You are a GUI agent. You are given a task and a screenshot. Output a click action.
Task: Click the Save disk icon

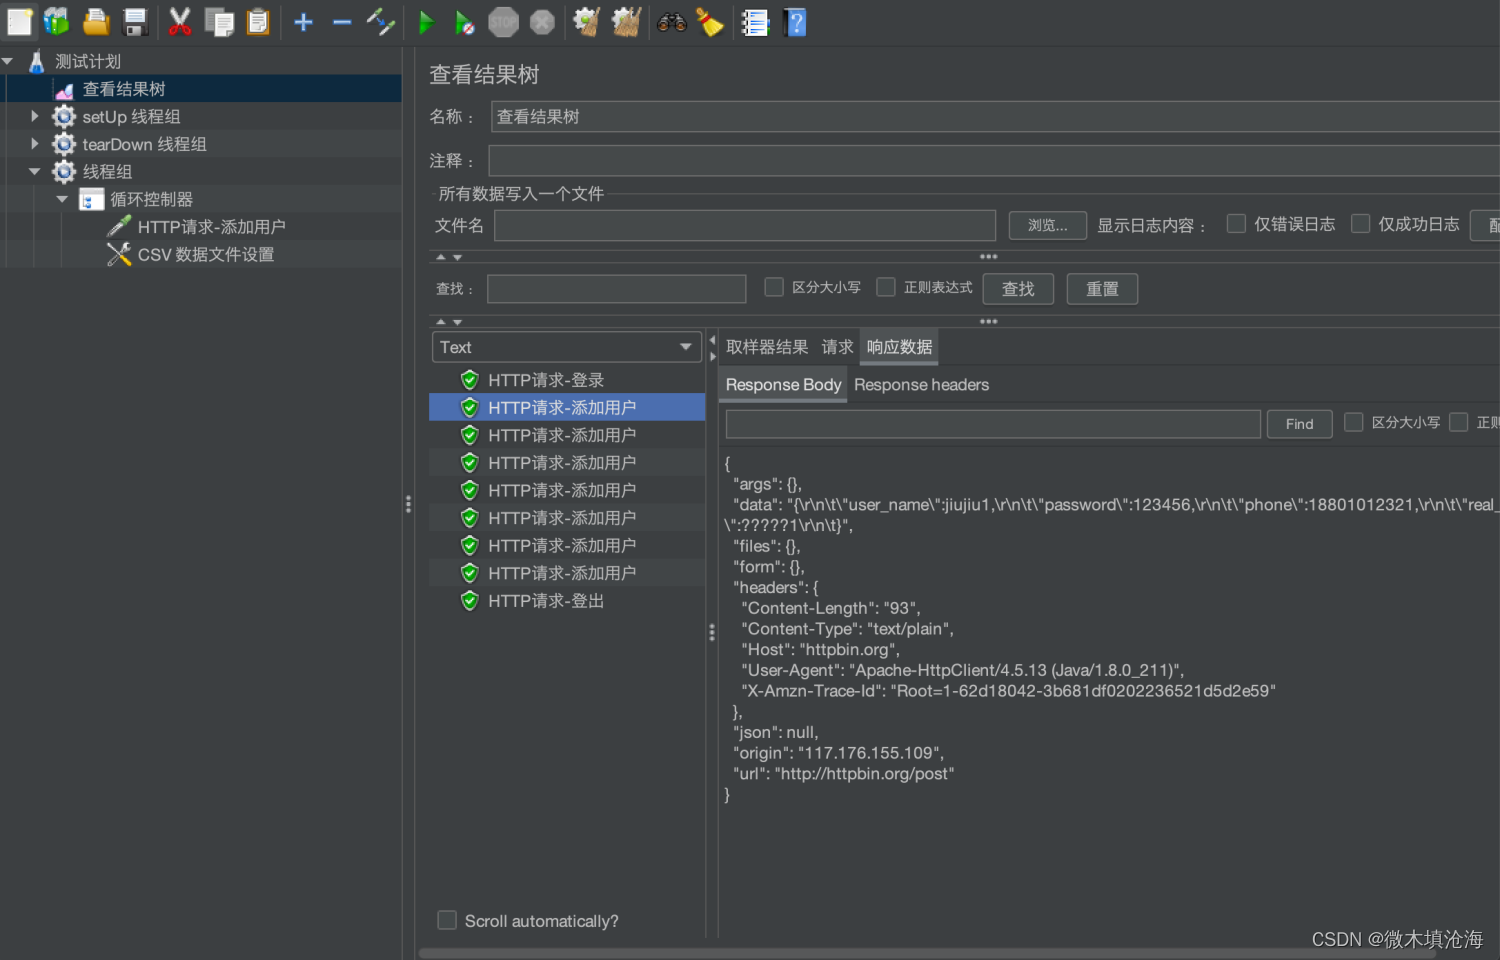click(135, 22)
